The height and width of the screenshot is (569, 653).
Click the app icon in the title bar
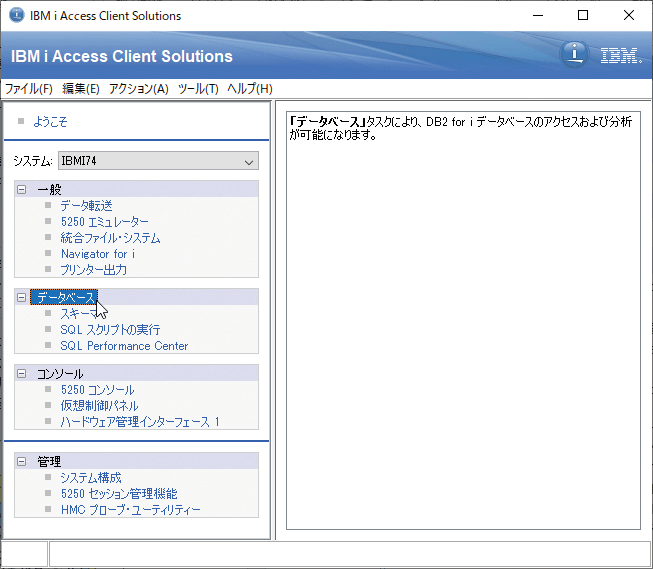click(x=16, y=15)
